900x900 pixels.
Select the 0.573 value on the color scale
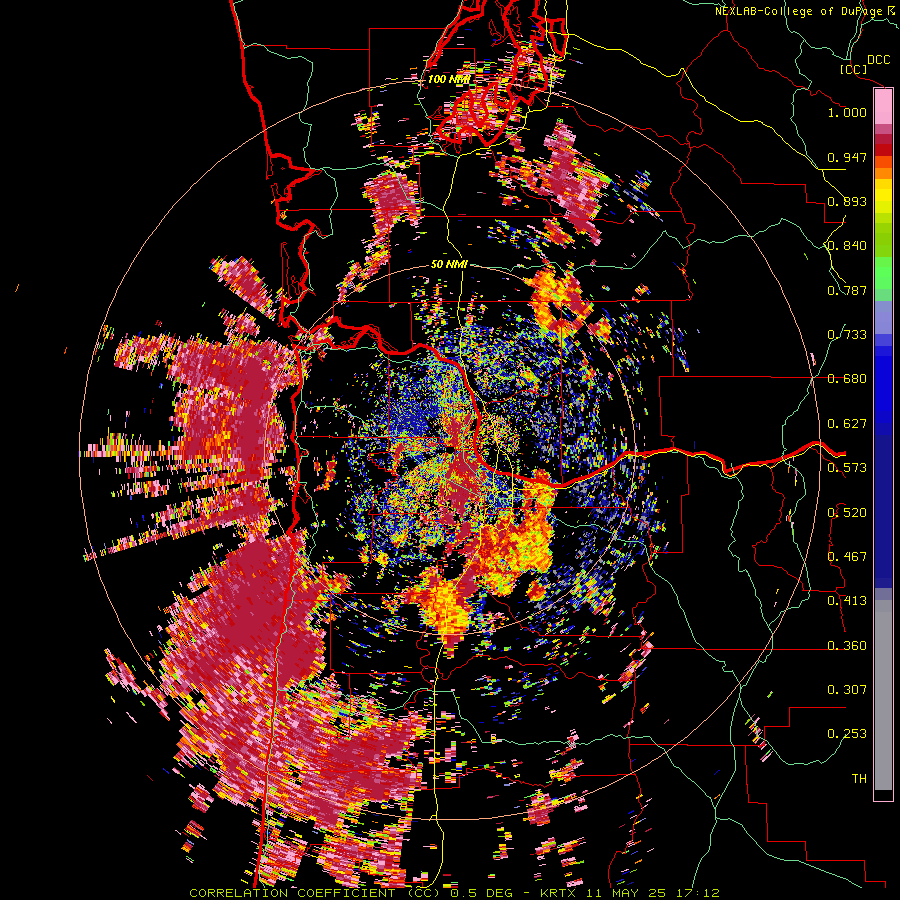coord(847,468)
